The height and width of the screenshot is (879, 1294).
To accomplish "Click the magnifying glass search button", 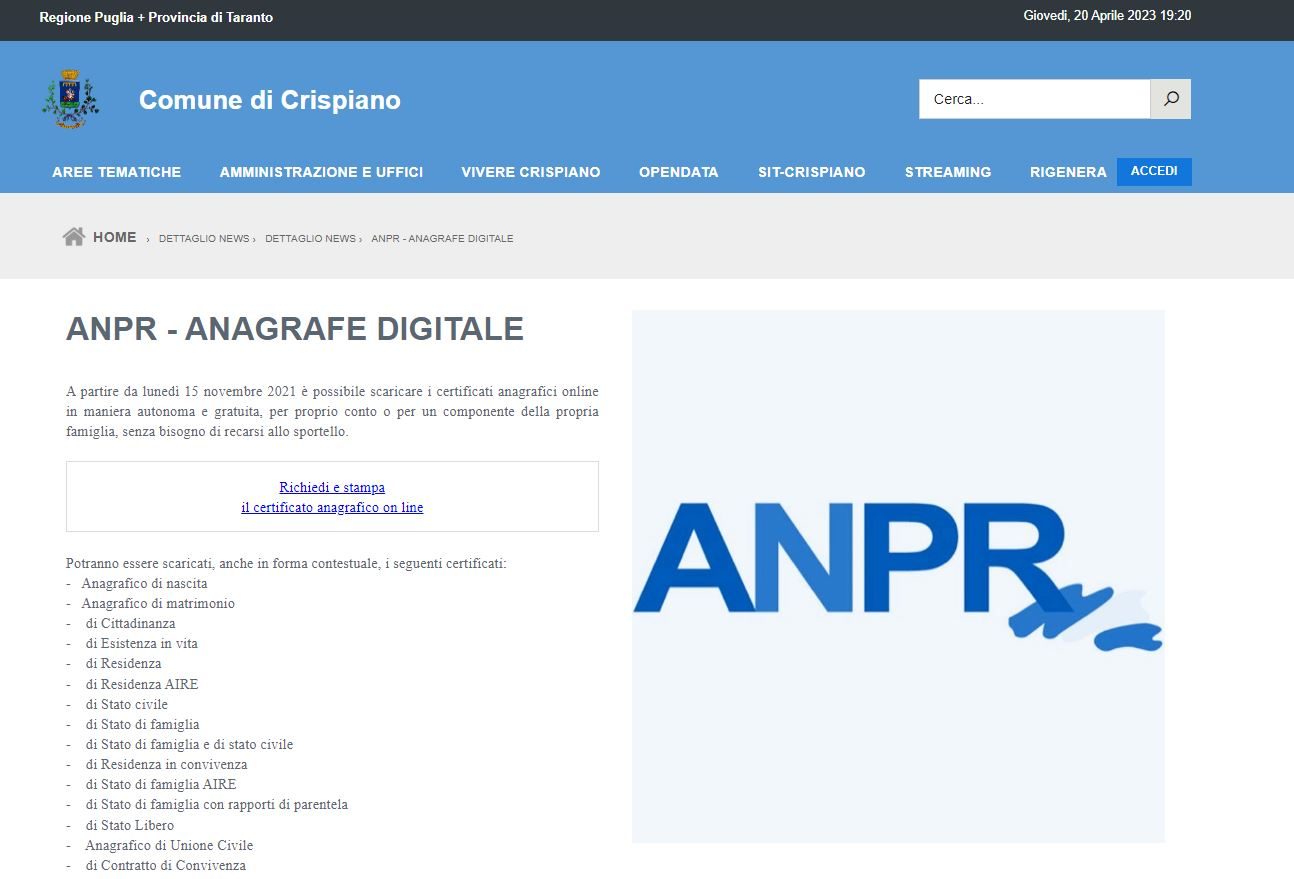I will pyautogui.click(x=1171, y=99).
